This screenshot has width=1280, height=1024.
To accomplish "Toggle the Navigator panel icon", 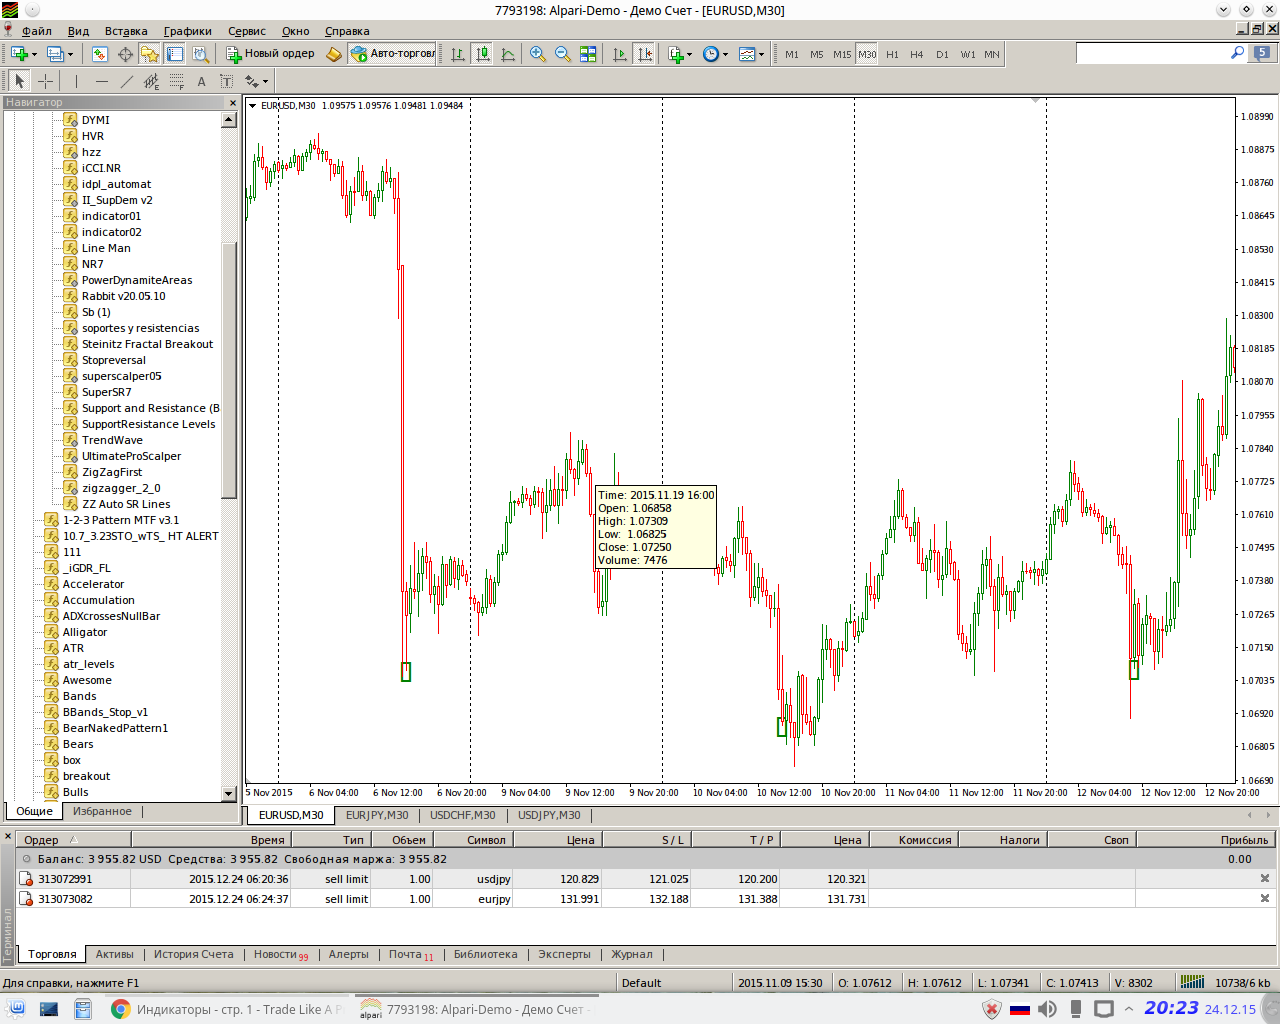I will click(x=150, y=54).
